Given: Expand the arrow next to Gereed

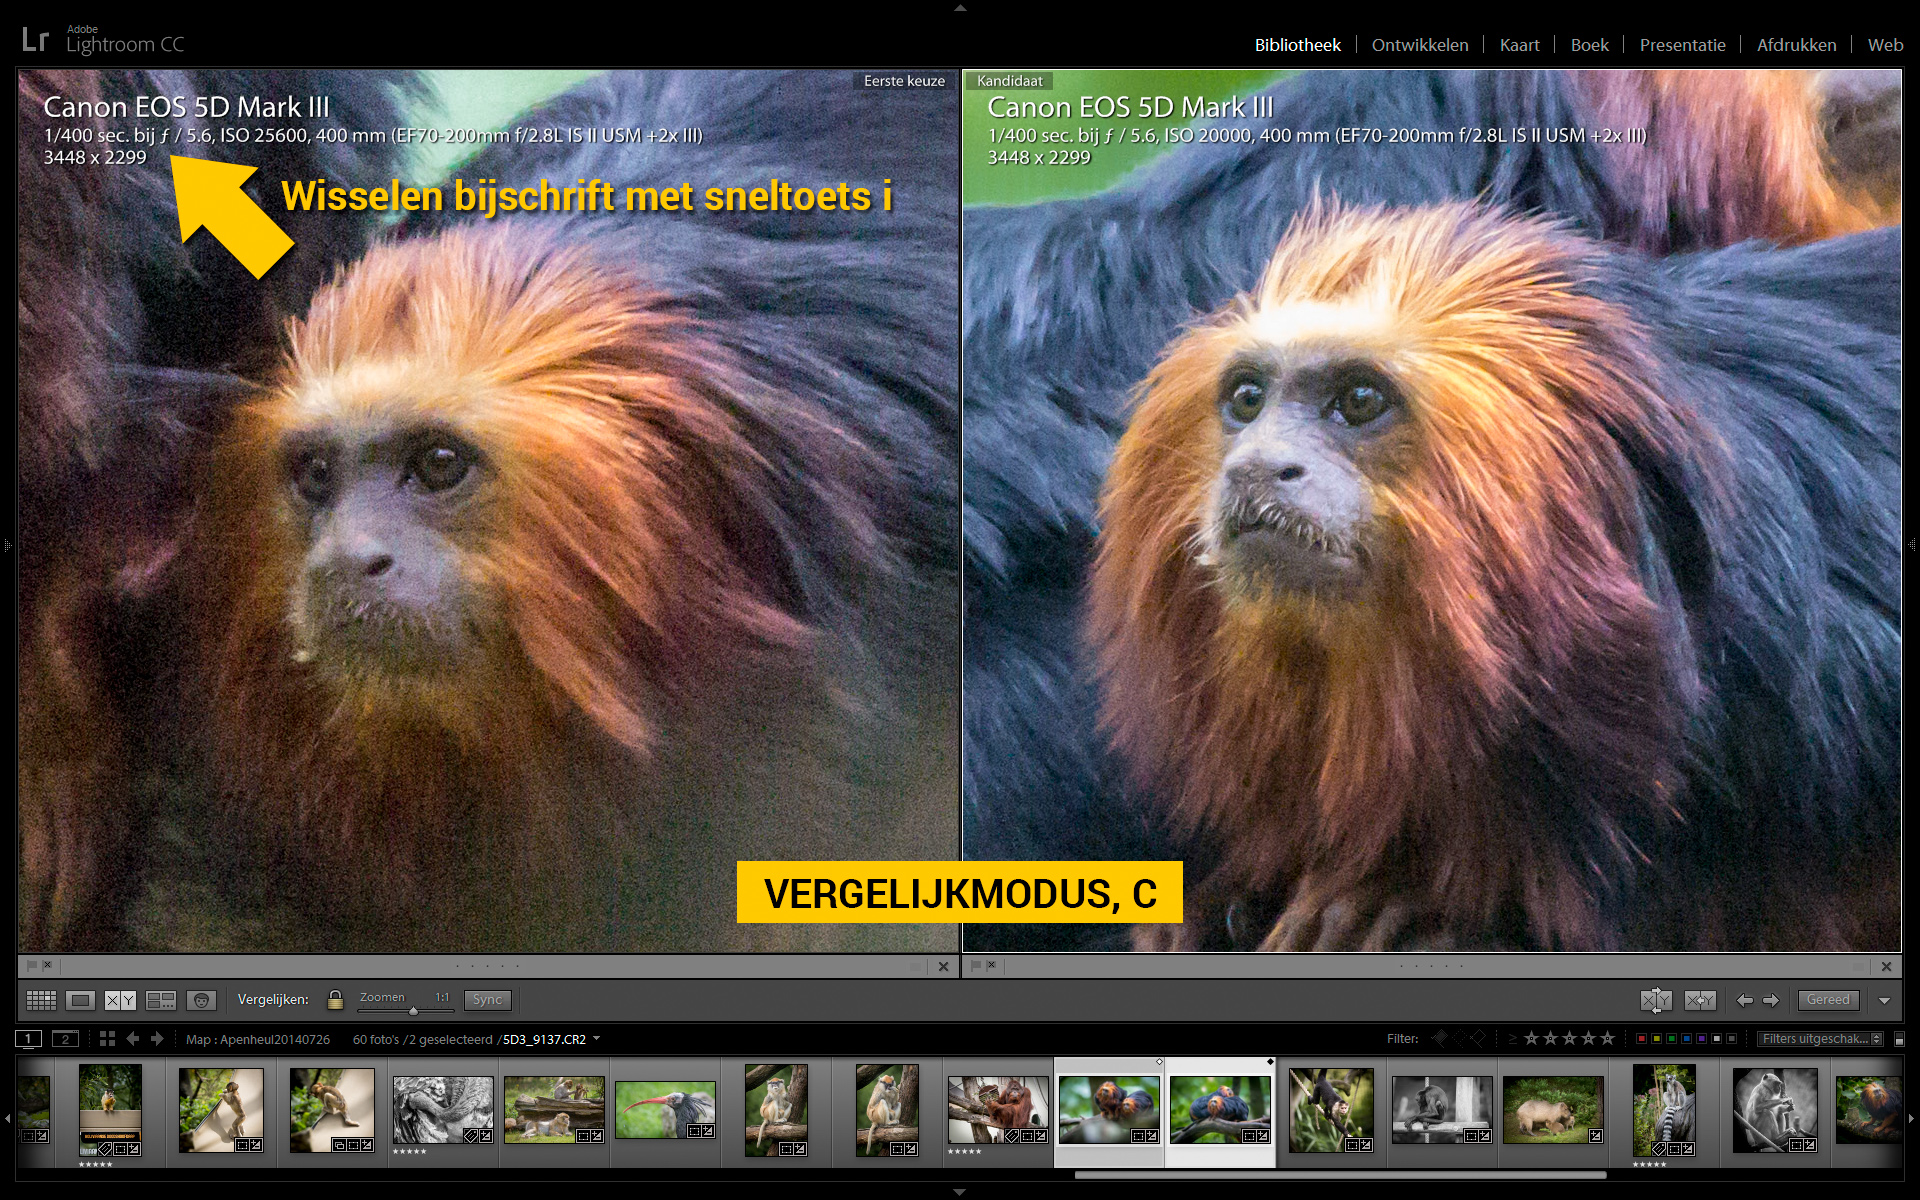Looking at the screenshot, I should (1884, 1001).
